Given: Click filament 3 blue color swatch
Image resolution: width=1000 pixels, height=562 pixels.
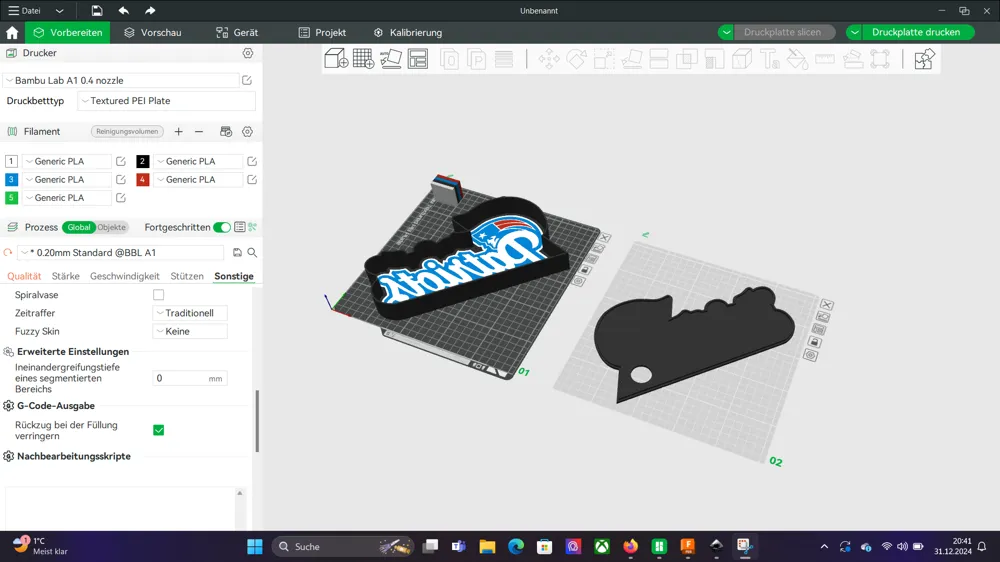Looking at the screenshot, I should click(x=11, y=180).
